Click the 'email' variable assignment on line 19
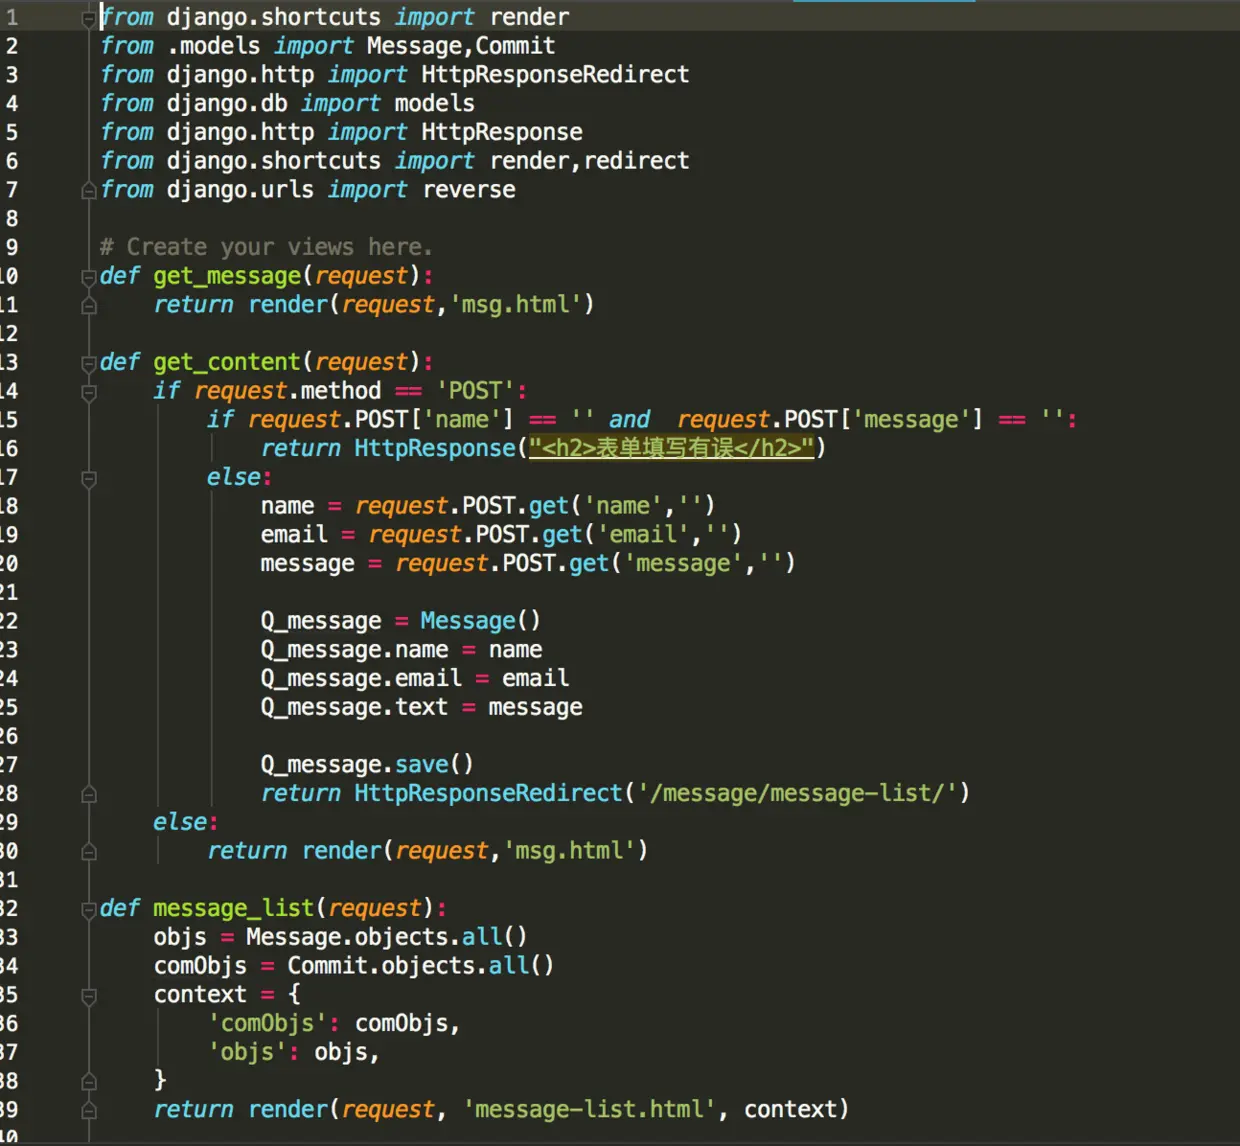 tap(294, 535)
